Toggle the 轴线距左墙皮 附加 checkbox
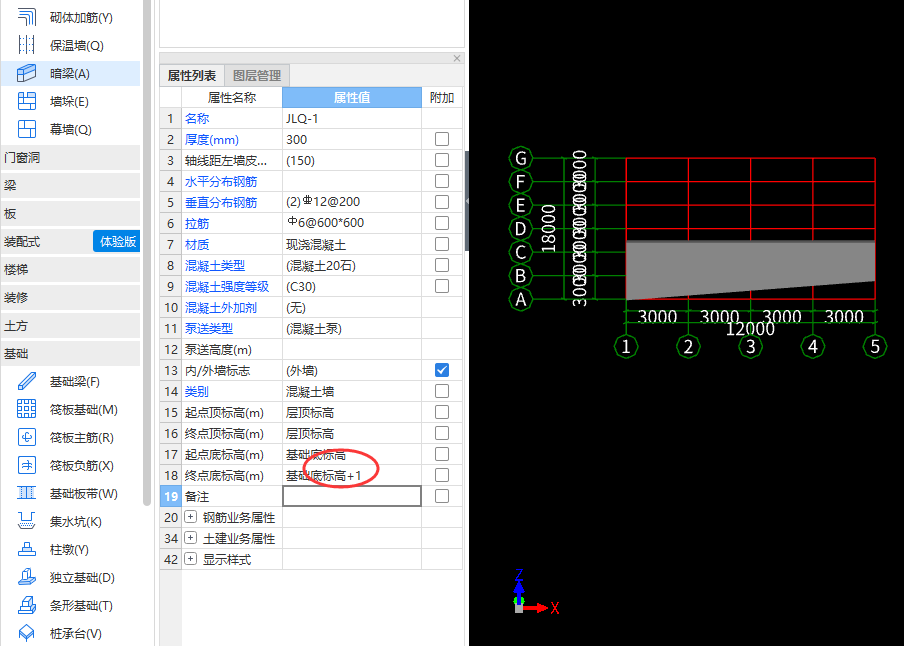The width and height of the screenshot is (904, 646). coord(442,160)
